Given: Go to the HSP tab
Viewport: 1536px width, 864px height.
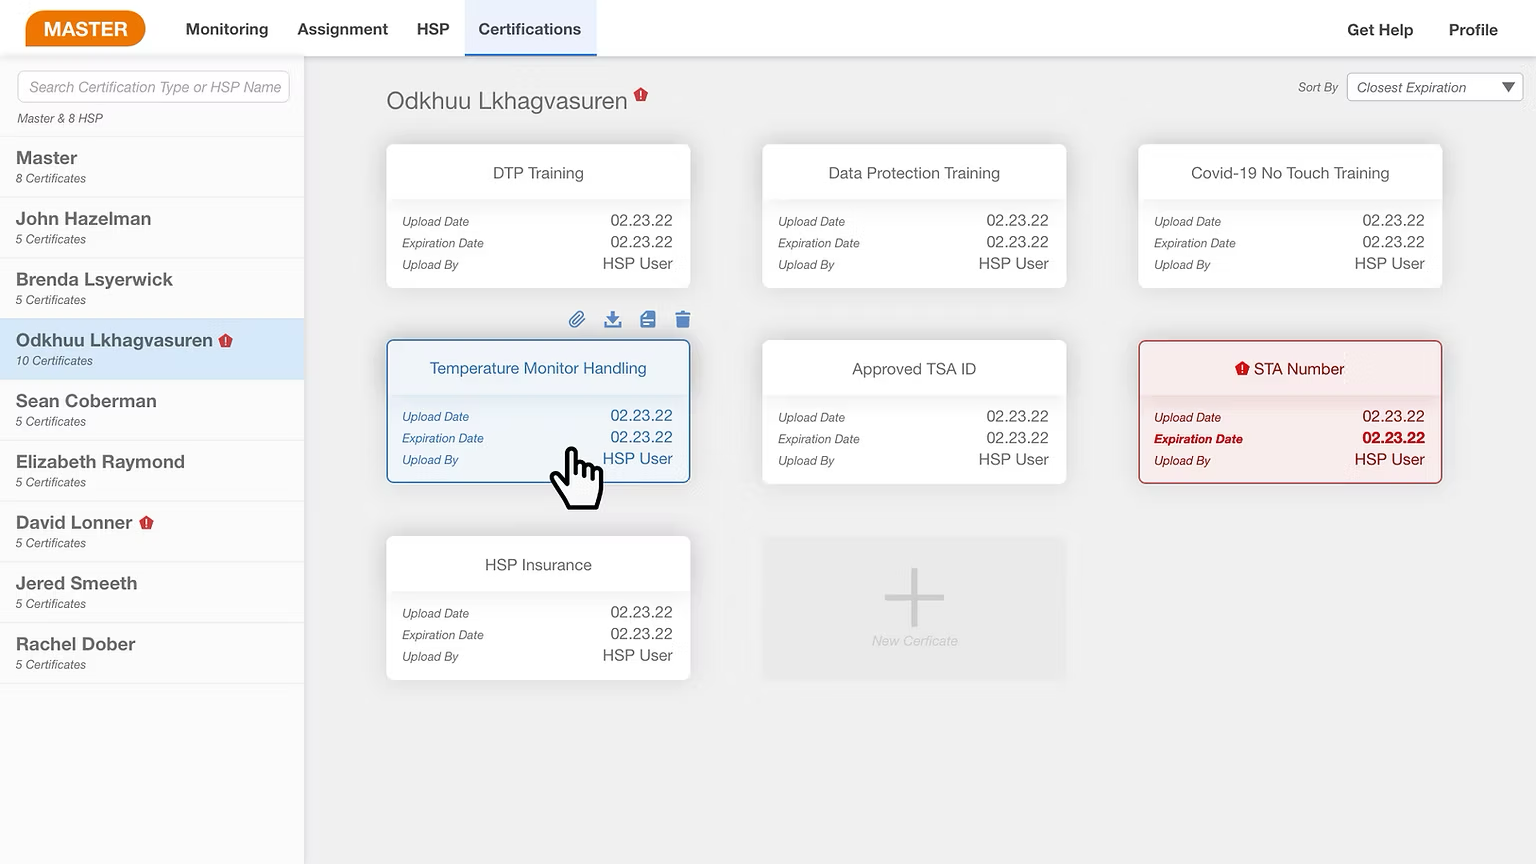Looking at the screenshot, I should (433, 29).
